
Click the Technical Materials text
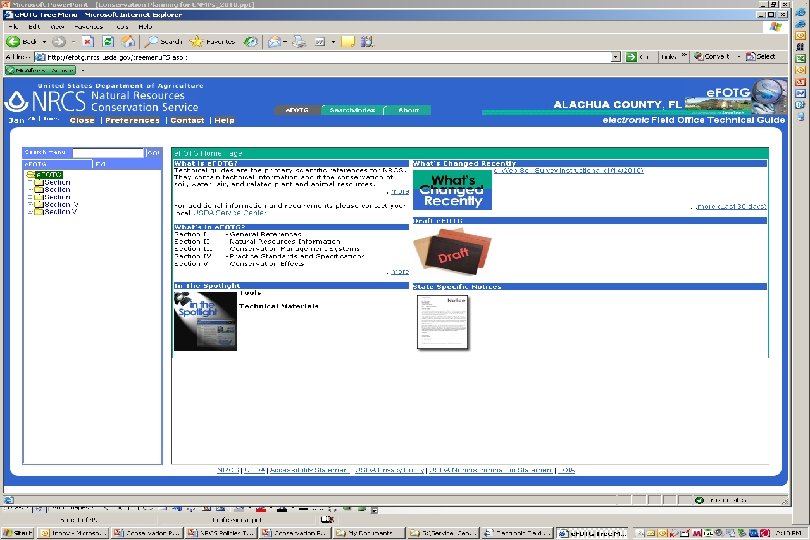[x=278, y=306]
